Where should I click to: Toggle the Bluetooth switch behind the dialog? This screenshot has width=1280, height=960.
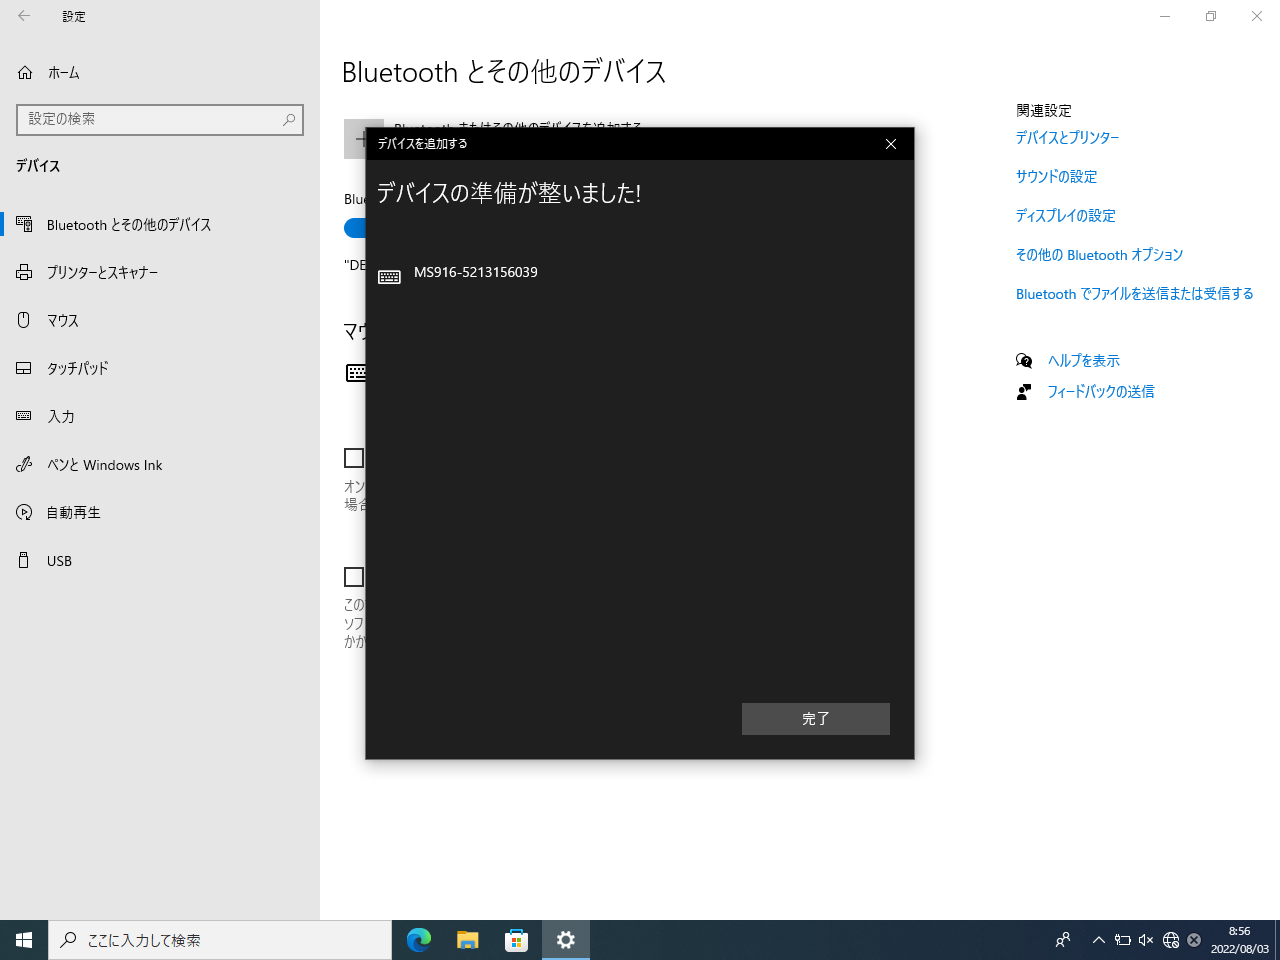click(x=355, y=228)
